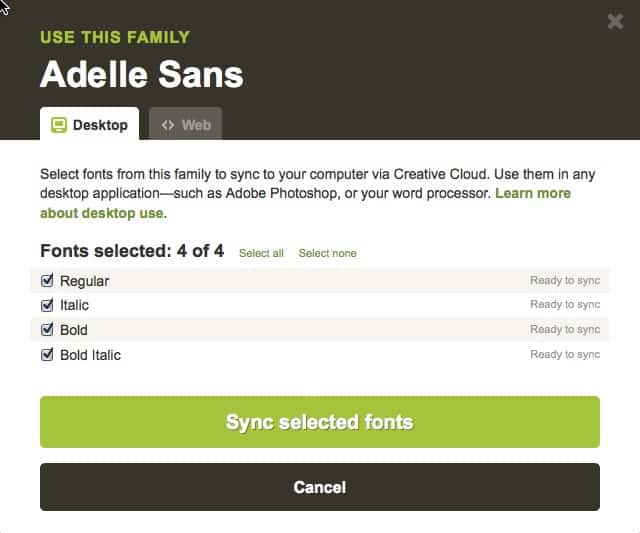Switch to the Web tab

click(186, 124)
